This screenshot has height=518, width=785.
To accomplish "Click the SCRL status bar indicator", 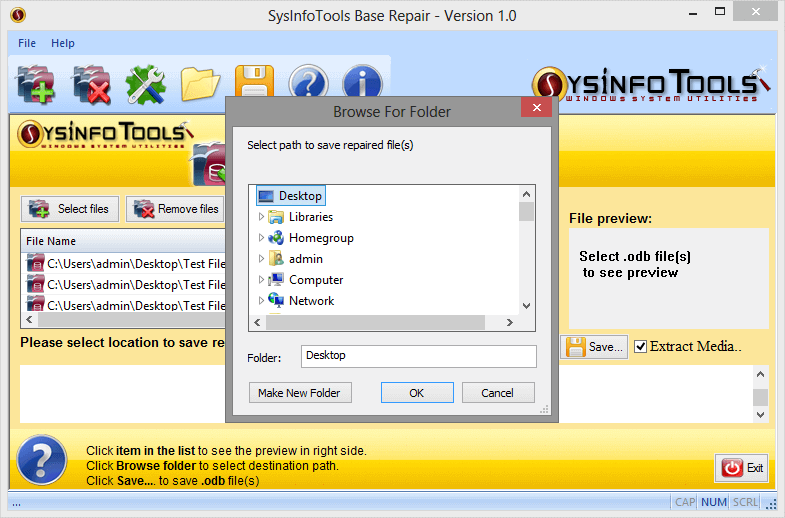I will (745, 502).
